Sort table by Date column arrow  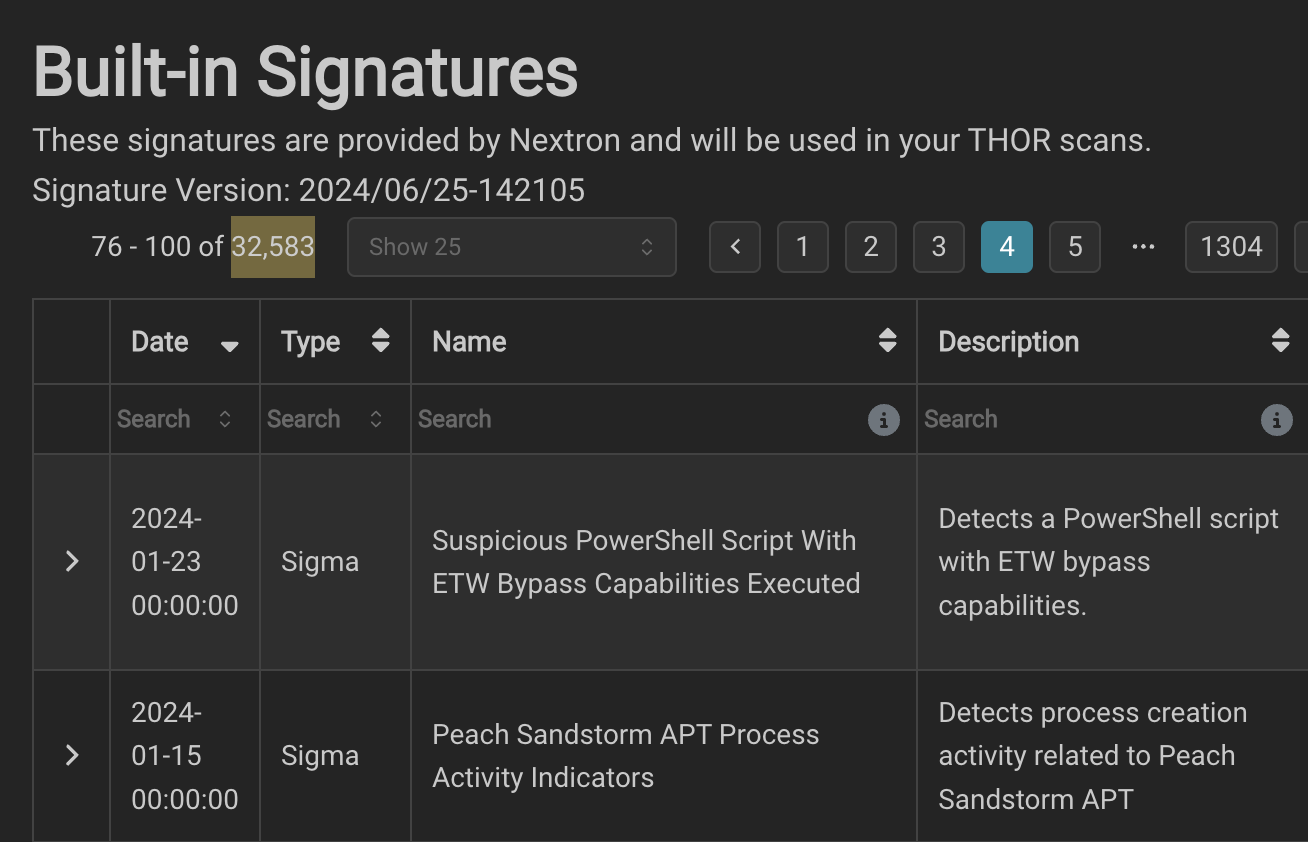229,344
